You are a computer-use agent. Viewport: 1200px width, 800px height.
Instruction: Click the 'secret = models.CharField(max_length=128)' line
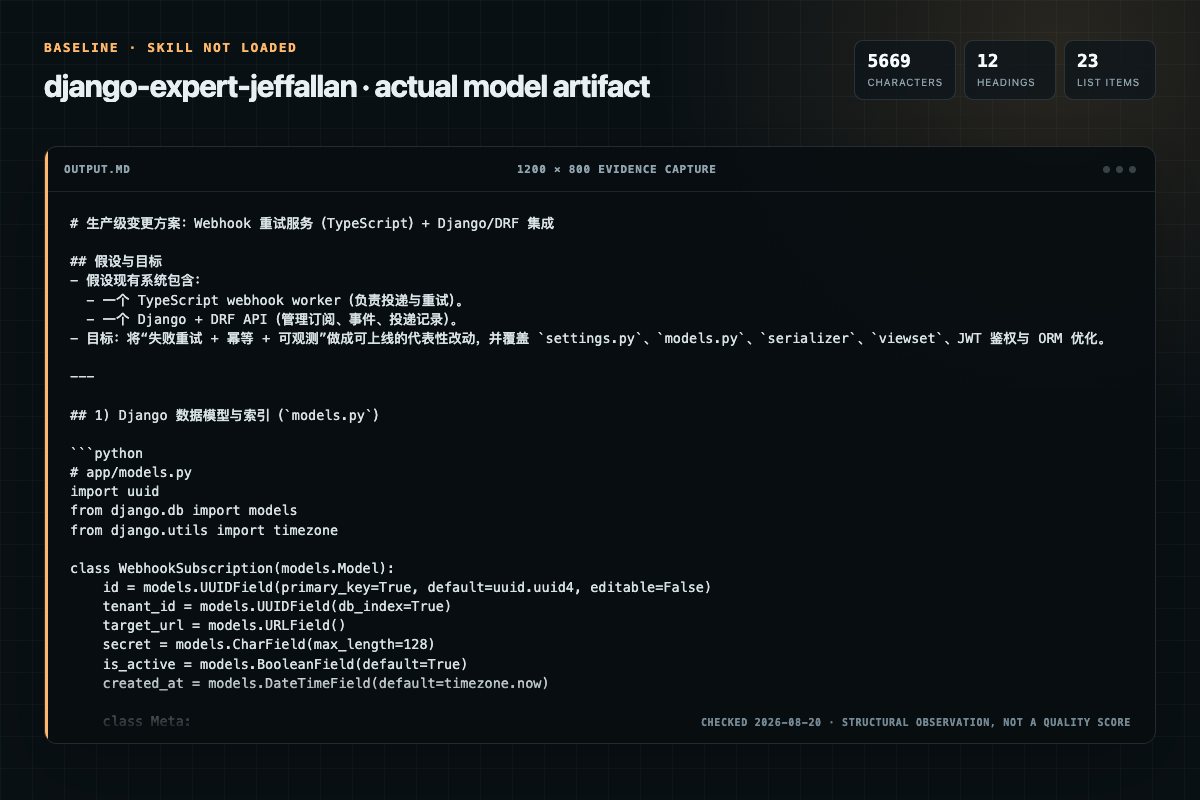[268, 645]
